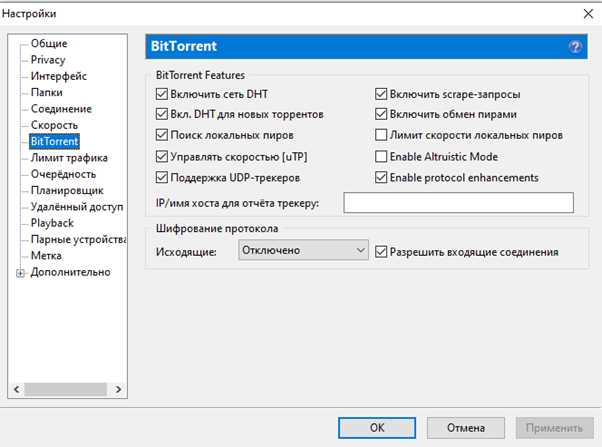Enable Лимит скорости локальных пиров
The width and height of the screenshot is (602, 447).
tap(381, 135)
